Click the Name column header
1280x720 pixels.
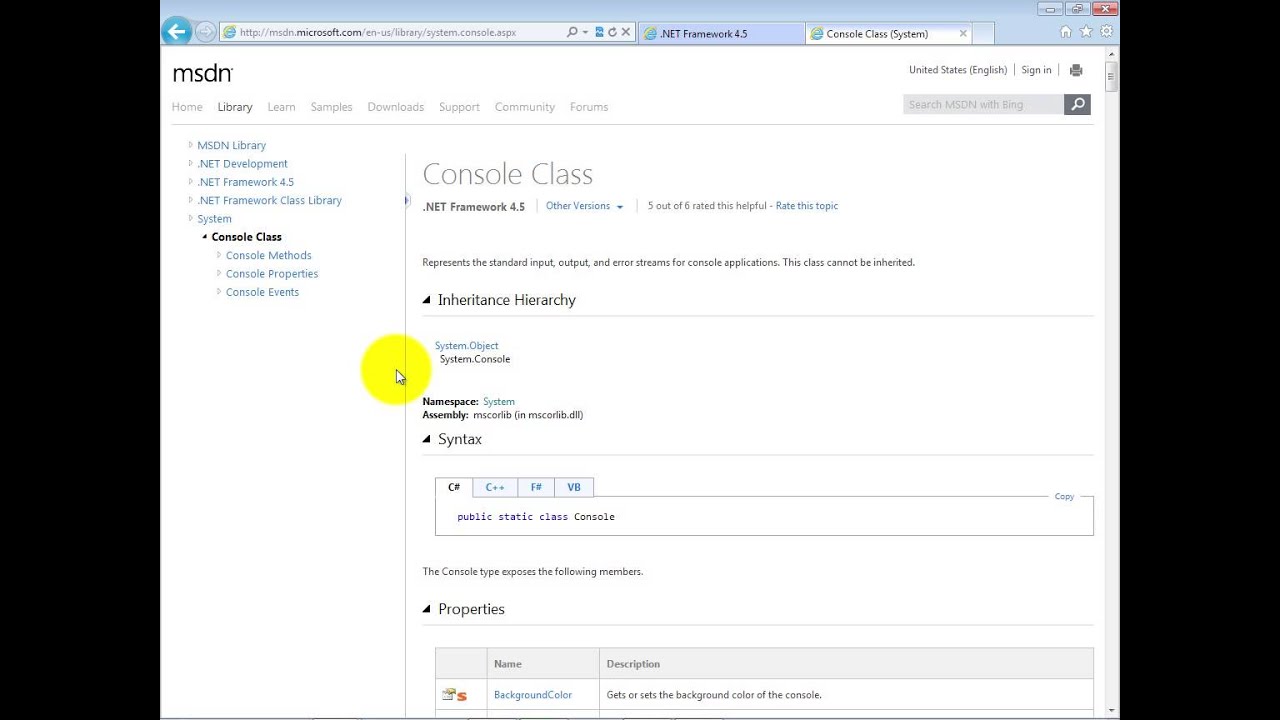coord(543,664)
